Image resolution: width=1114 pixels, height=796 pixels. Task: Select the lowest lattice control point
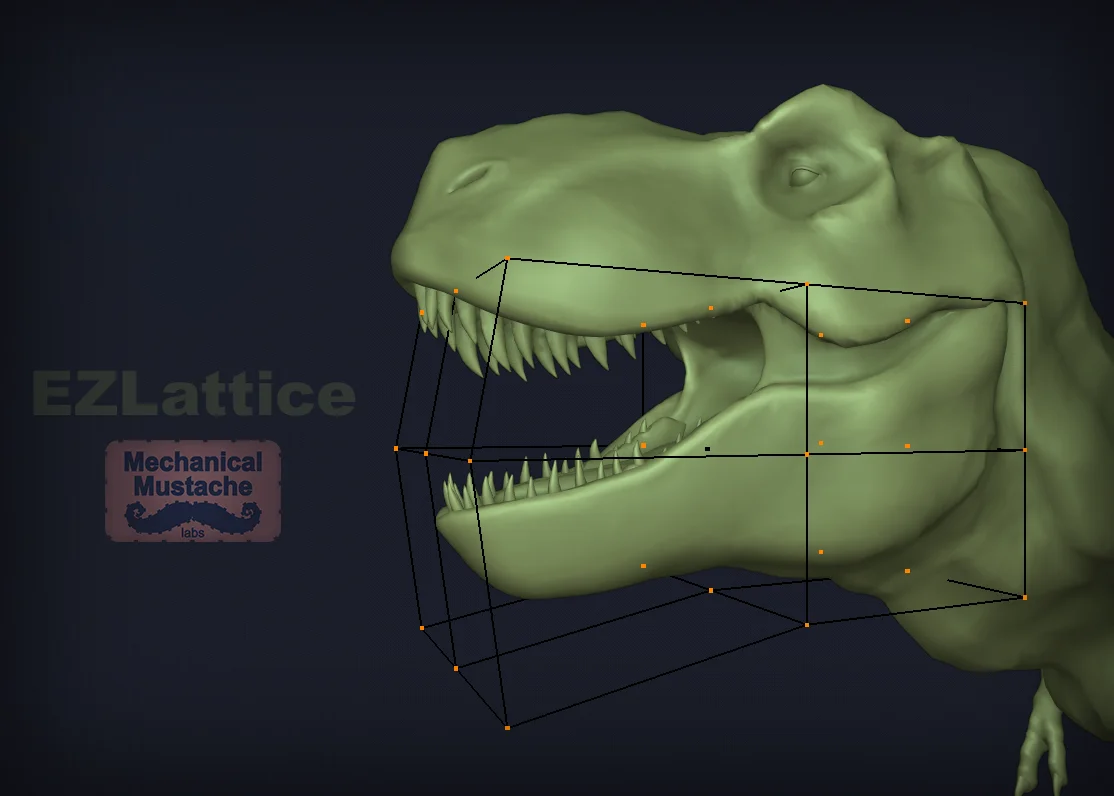[x=507, y=728]
